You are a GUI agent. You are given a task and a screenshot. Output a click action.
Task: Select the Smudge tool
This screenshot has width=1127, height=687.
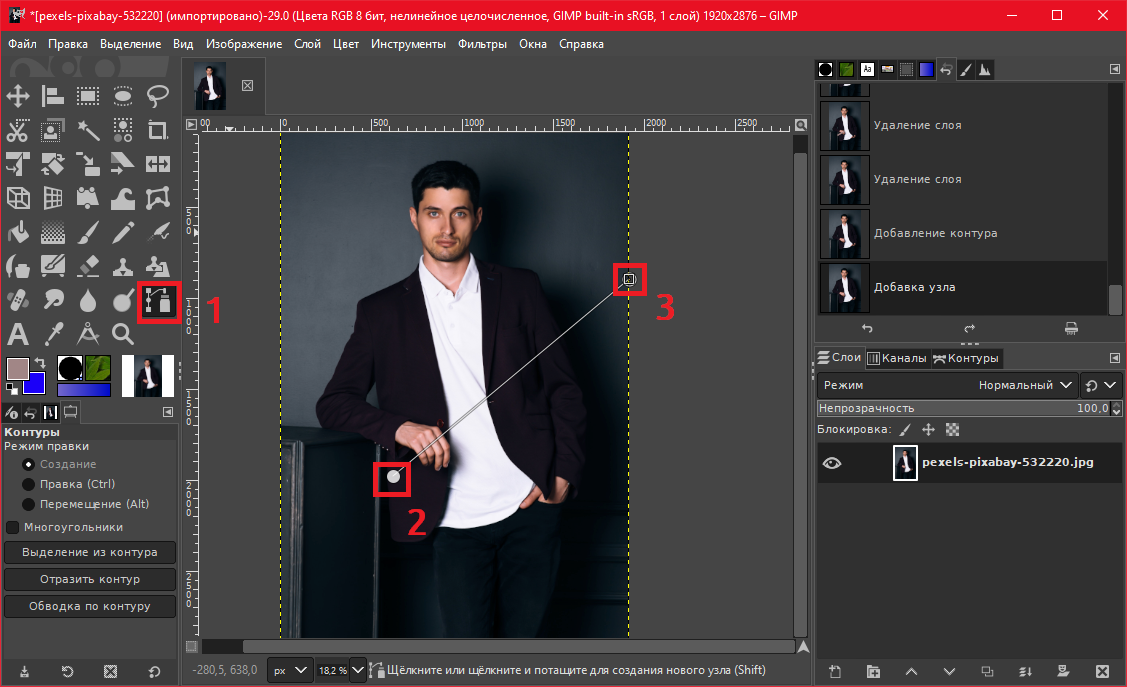click(52, 300)
